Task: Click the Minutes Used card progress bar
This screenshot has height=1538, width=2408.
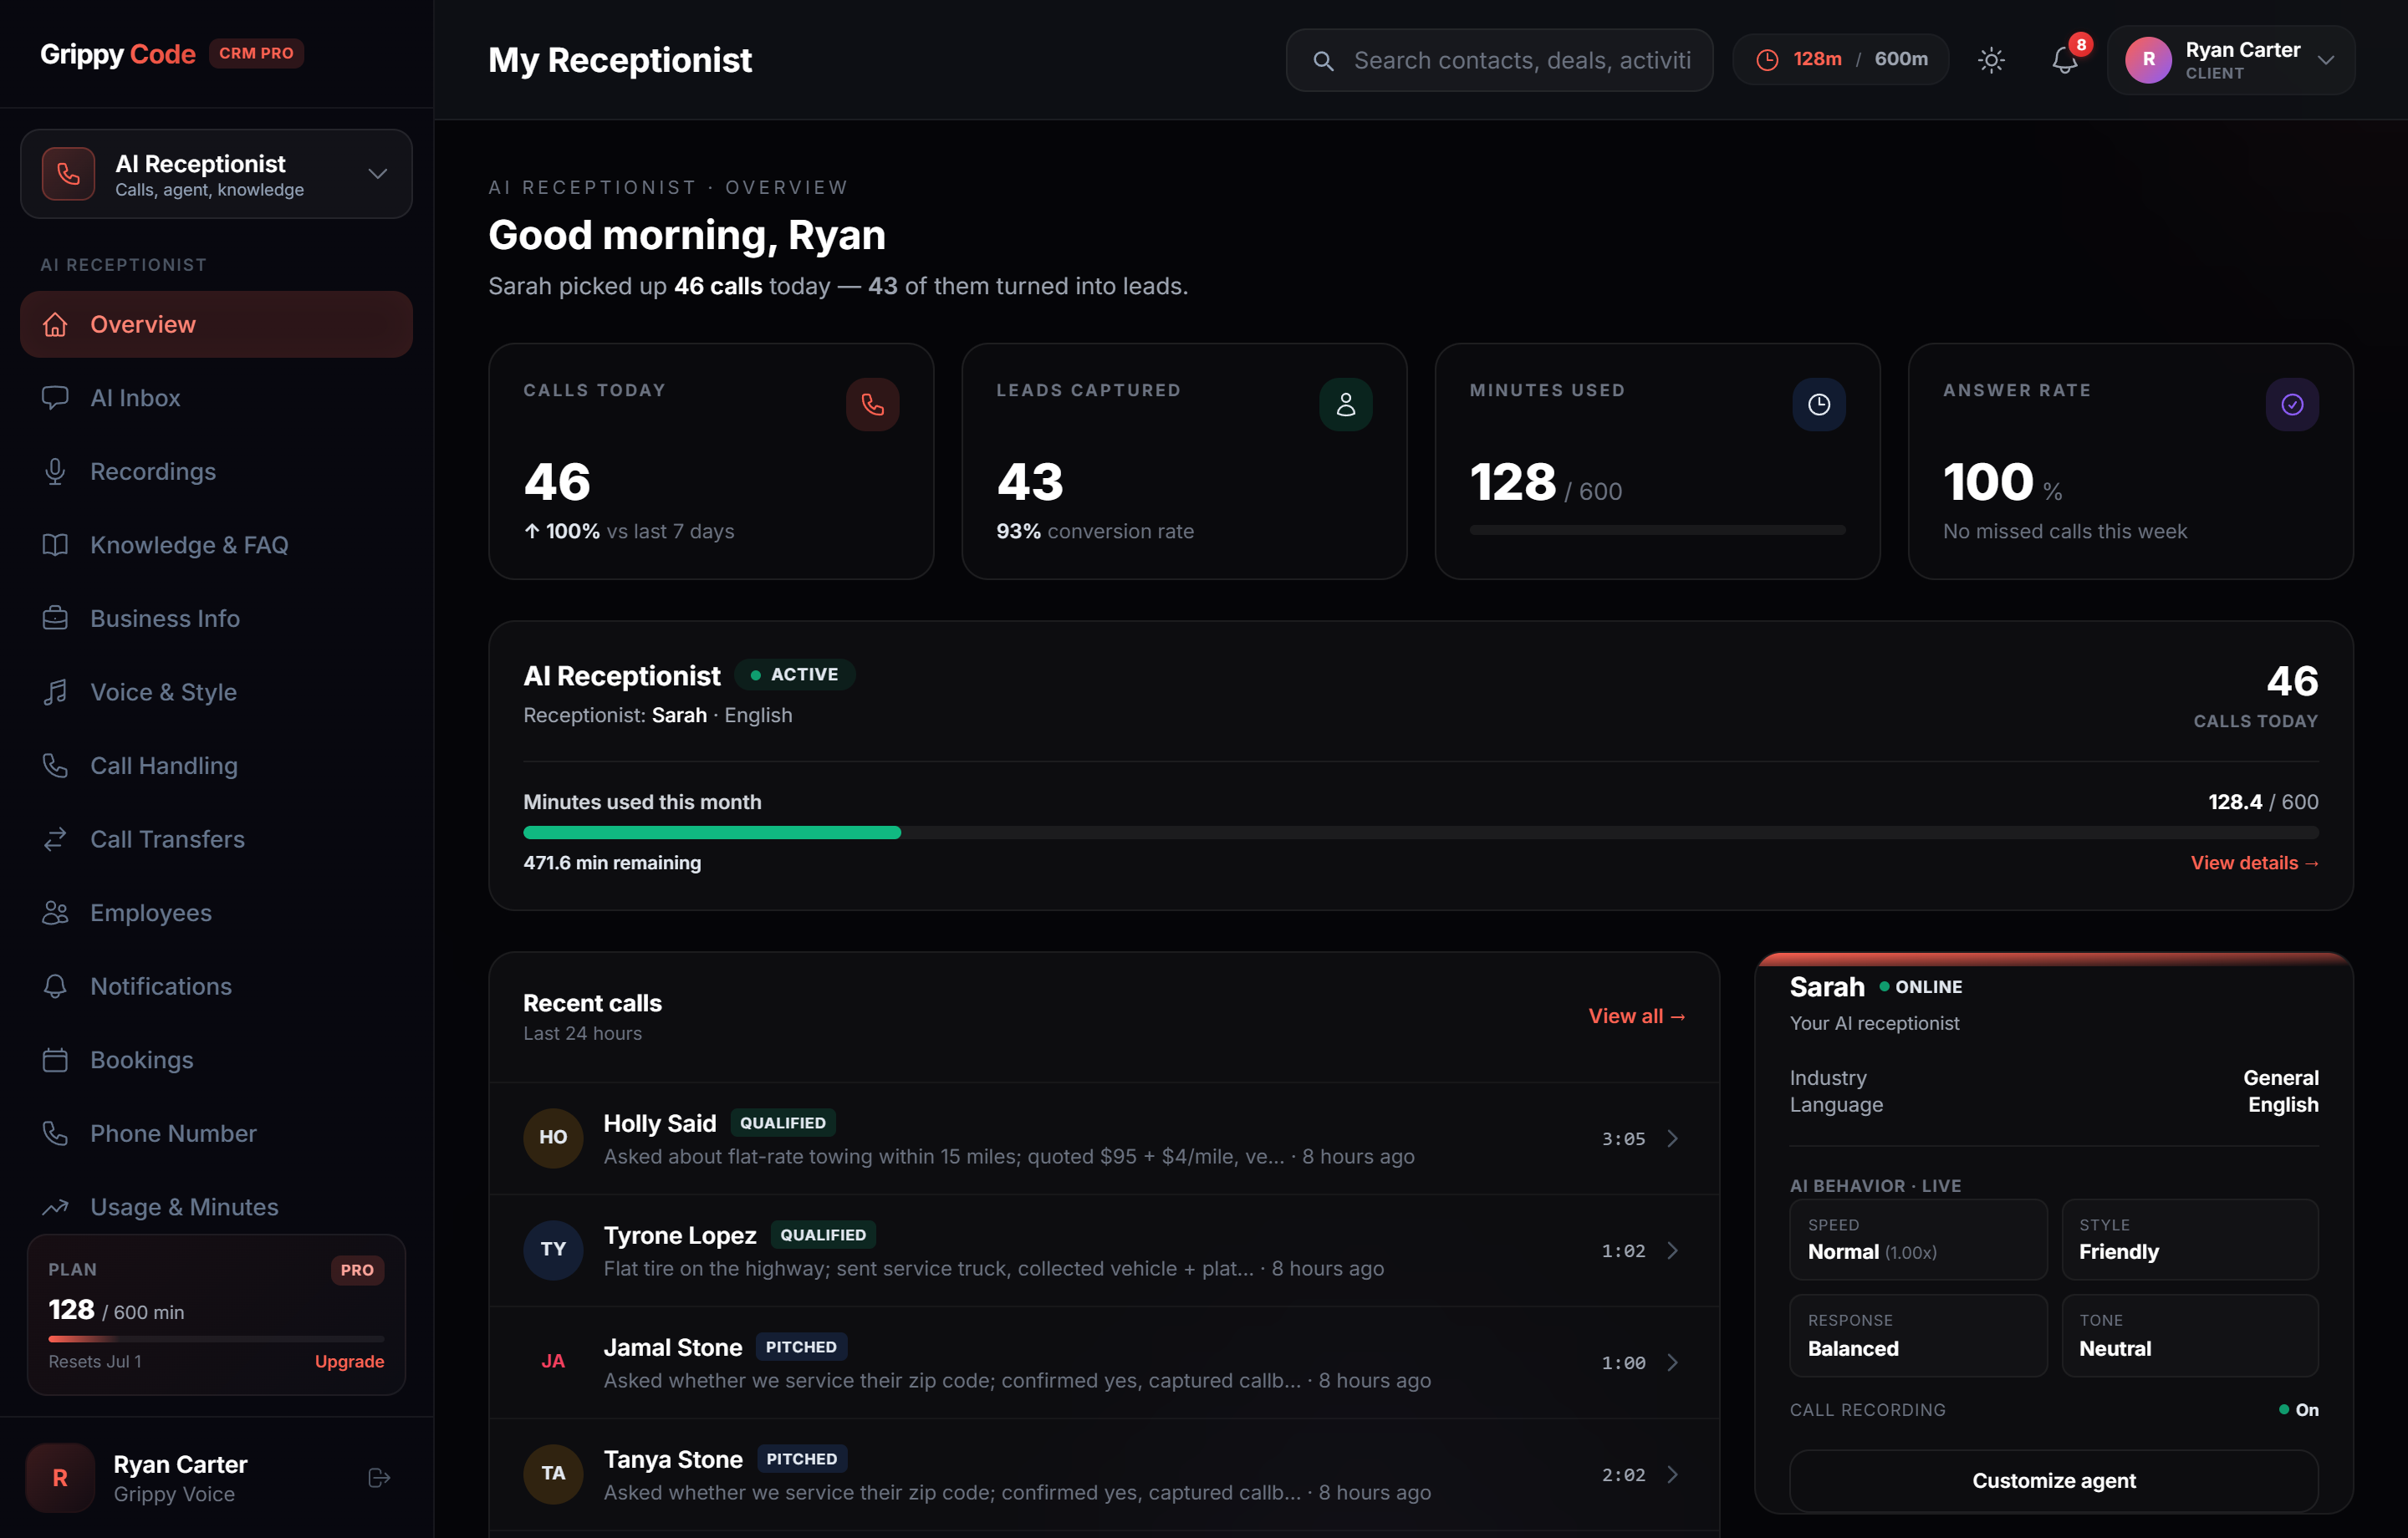Action: pos(1657,530)
